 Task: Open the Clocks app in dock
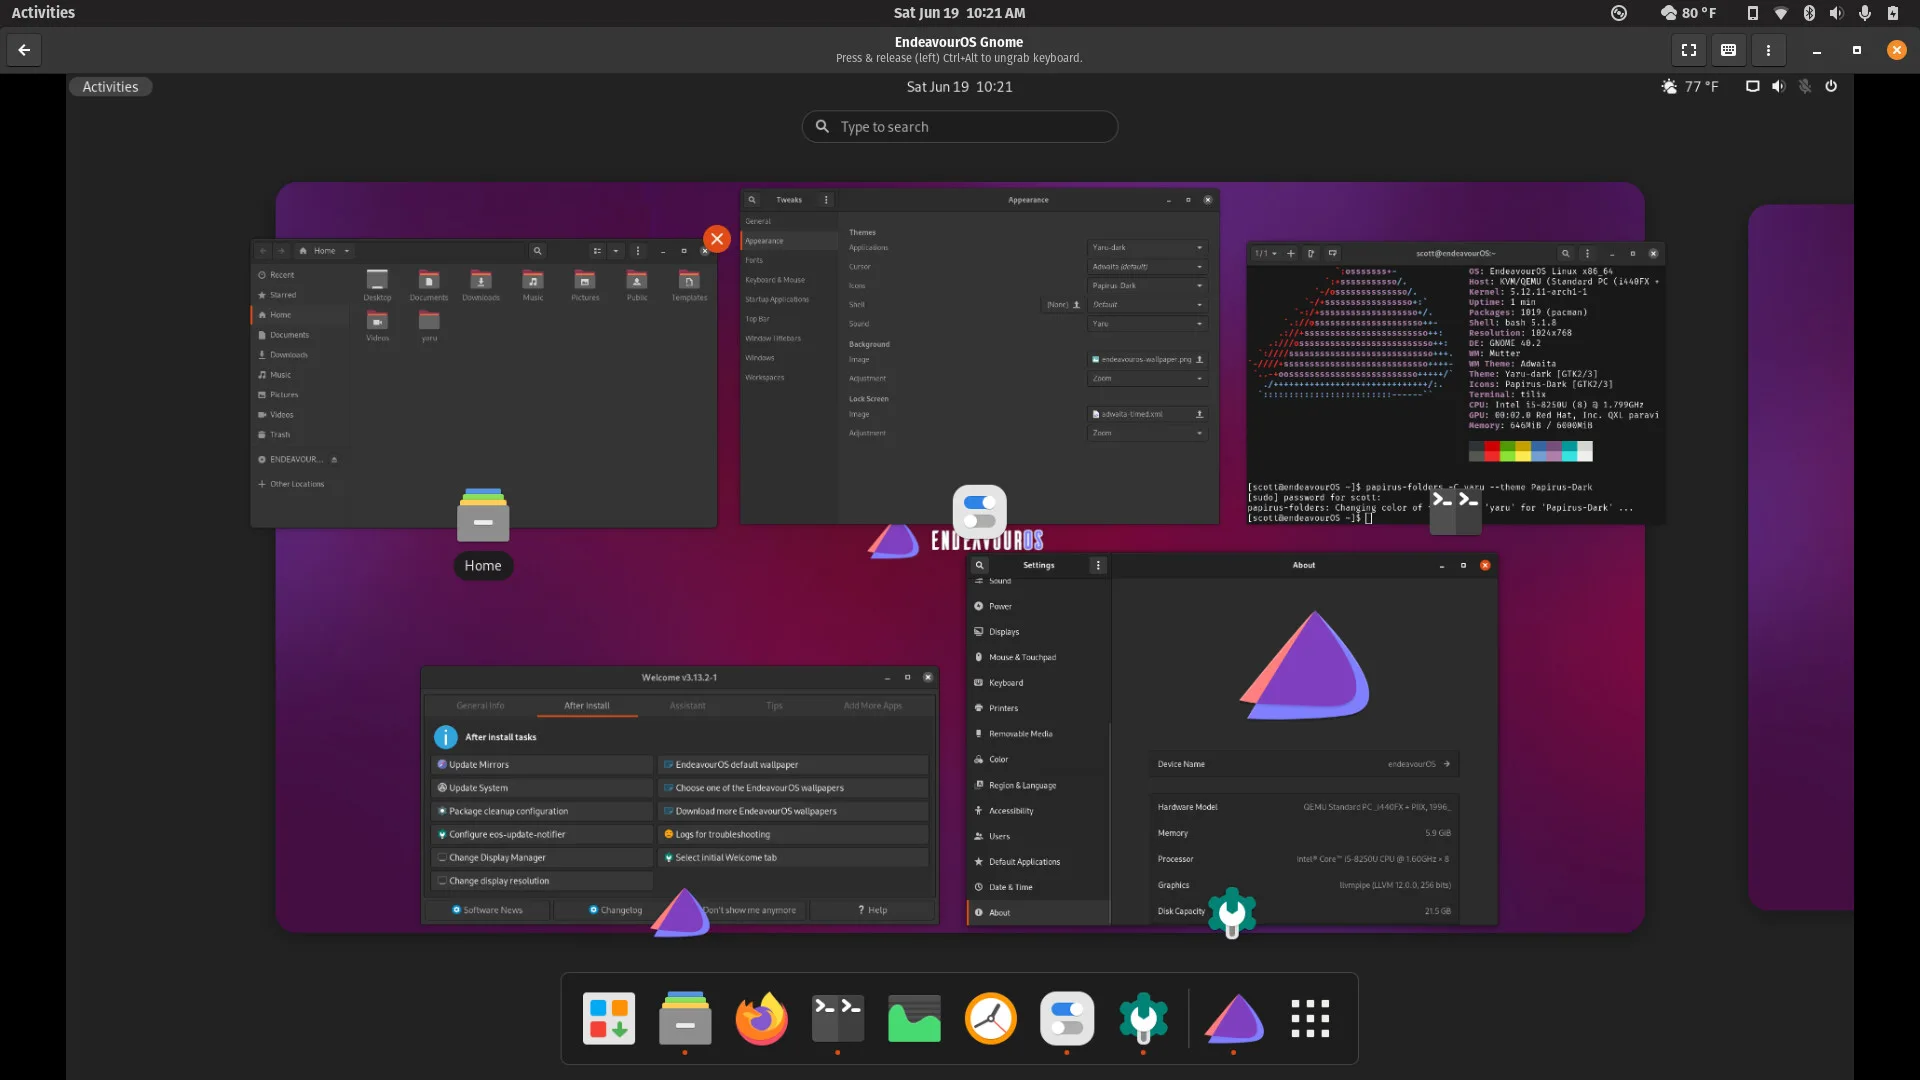coord(990,1019)
